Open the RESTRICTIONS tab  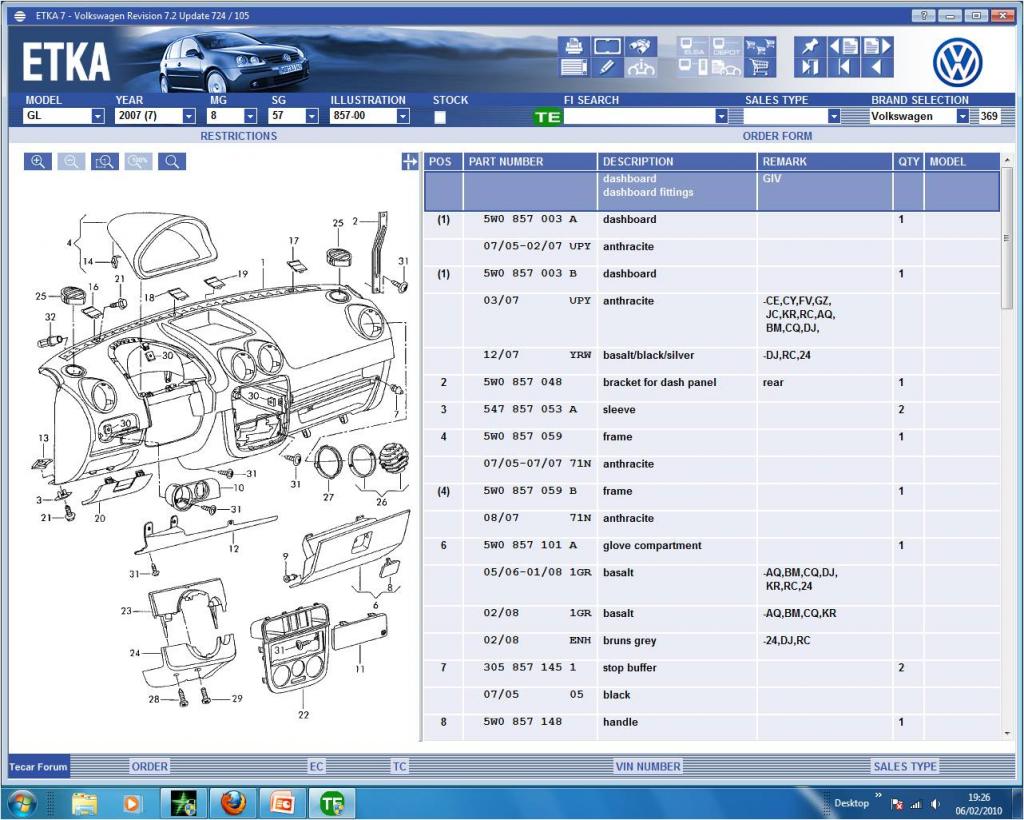[238, 136]
